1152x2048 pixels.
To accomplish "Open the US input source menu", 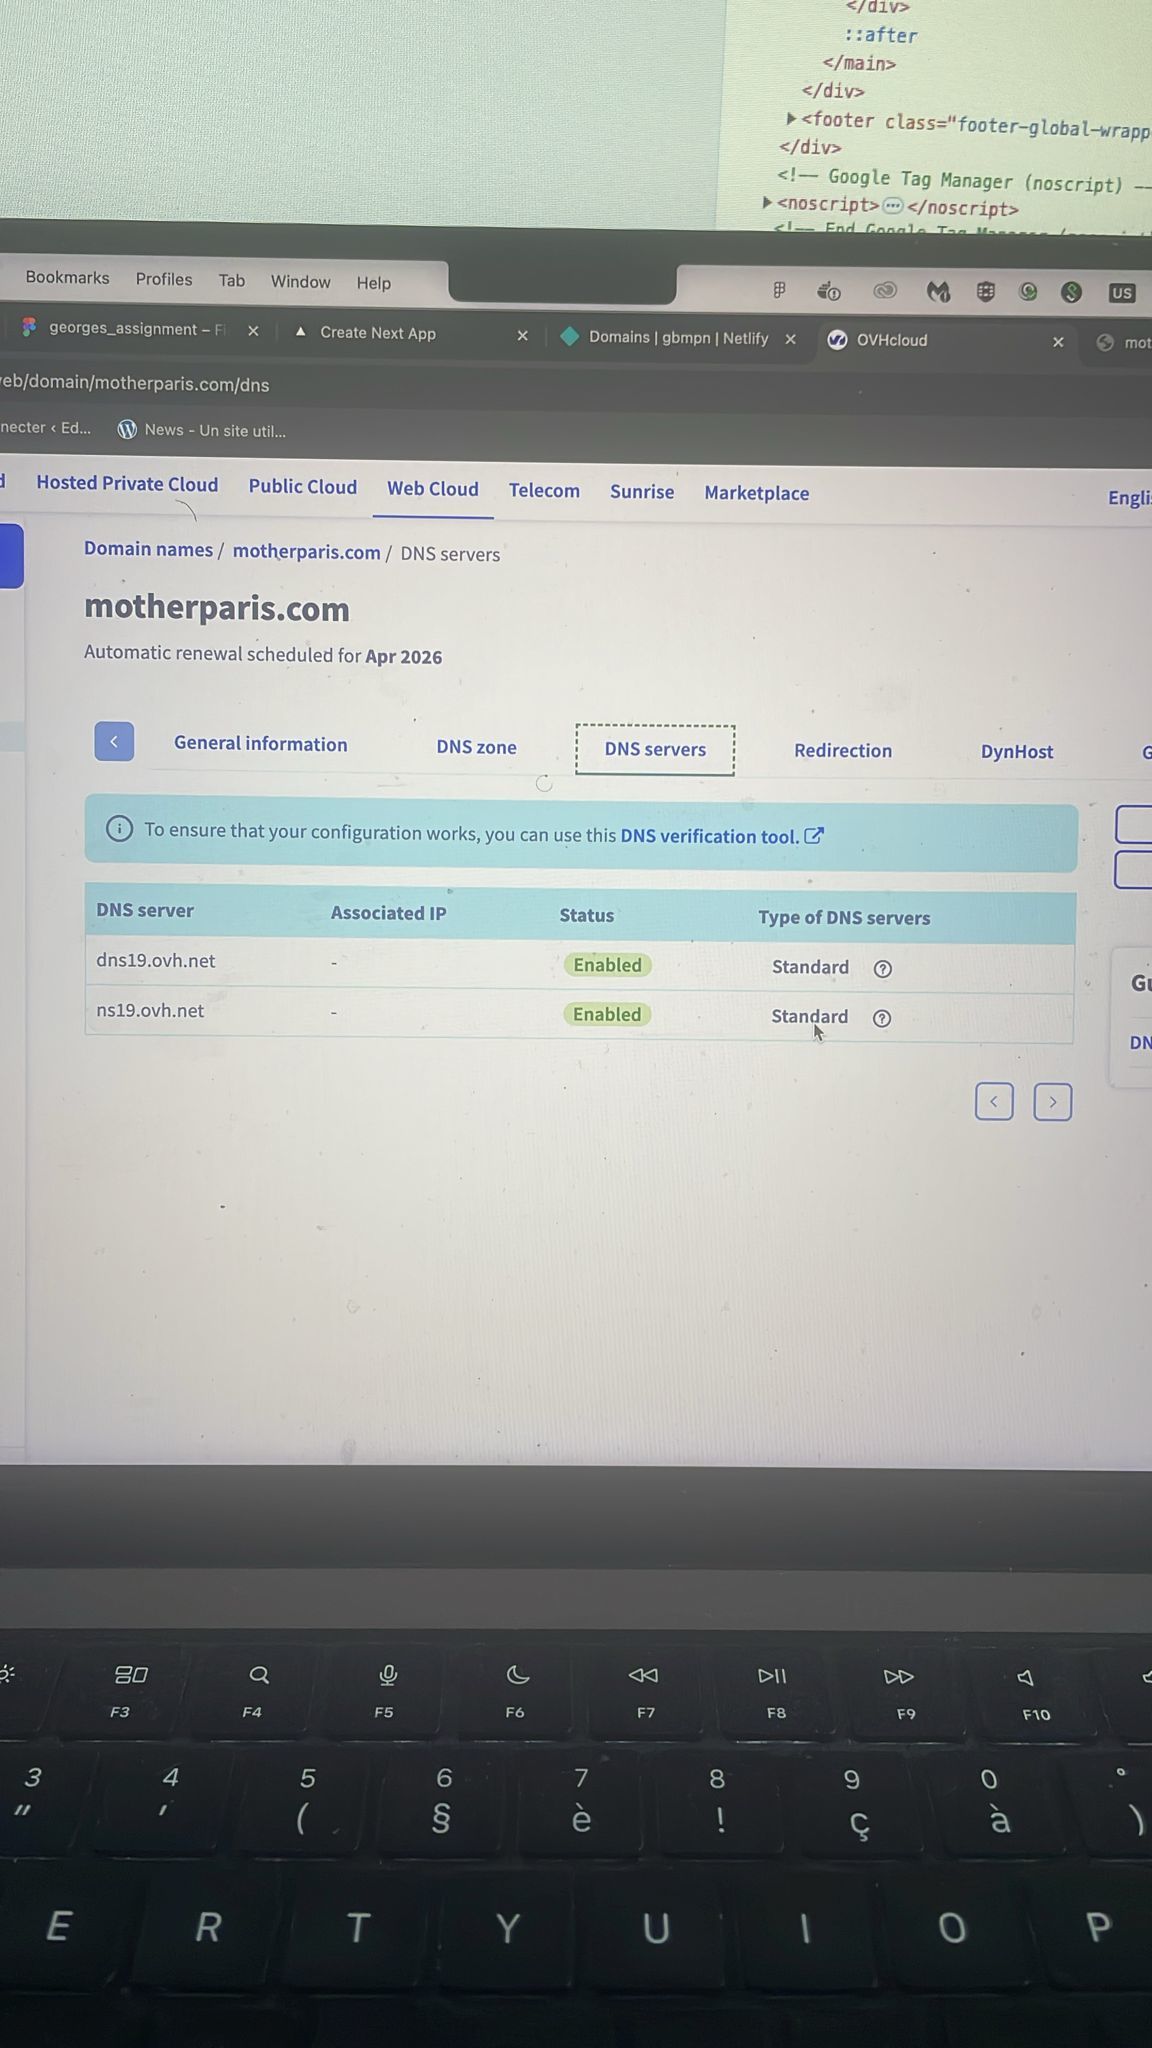I will pyautogui.click(x=1121, y=293).
